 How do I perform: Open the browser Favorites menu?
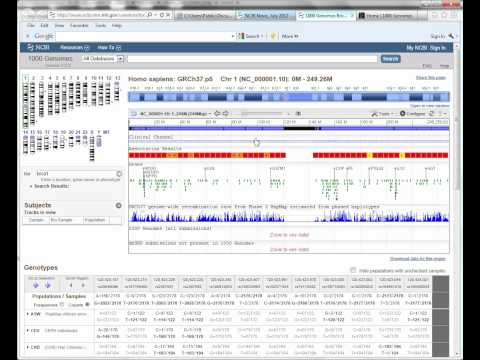(x=79, y=25)
